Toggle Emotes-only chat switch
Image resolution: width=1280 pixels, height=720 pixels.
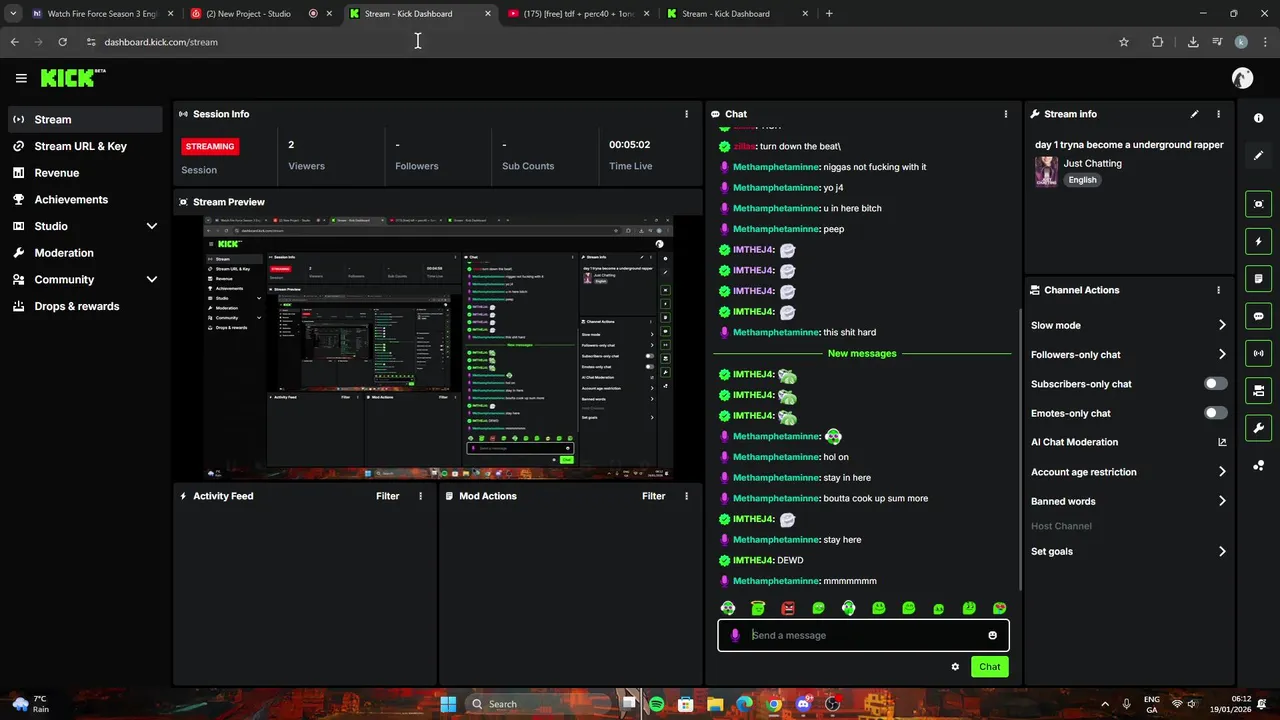pyautogui.click(x=1215, y=413)
